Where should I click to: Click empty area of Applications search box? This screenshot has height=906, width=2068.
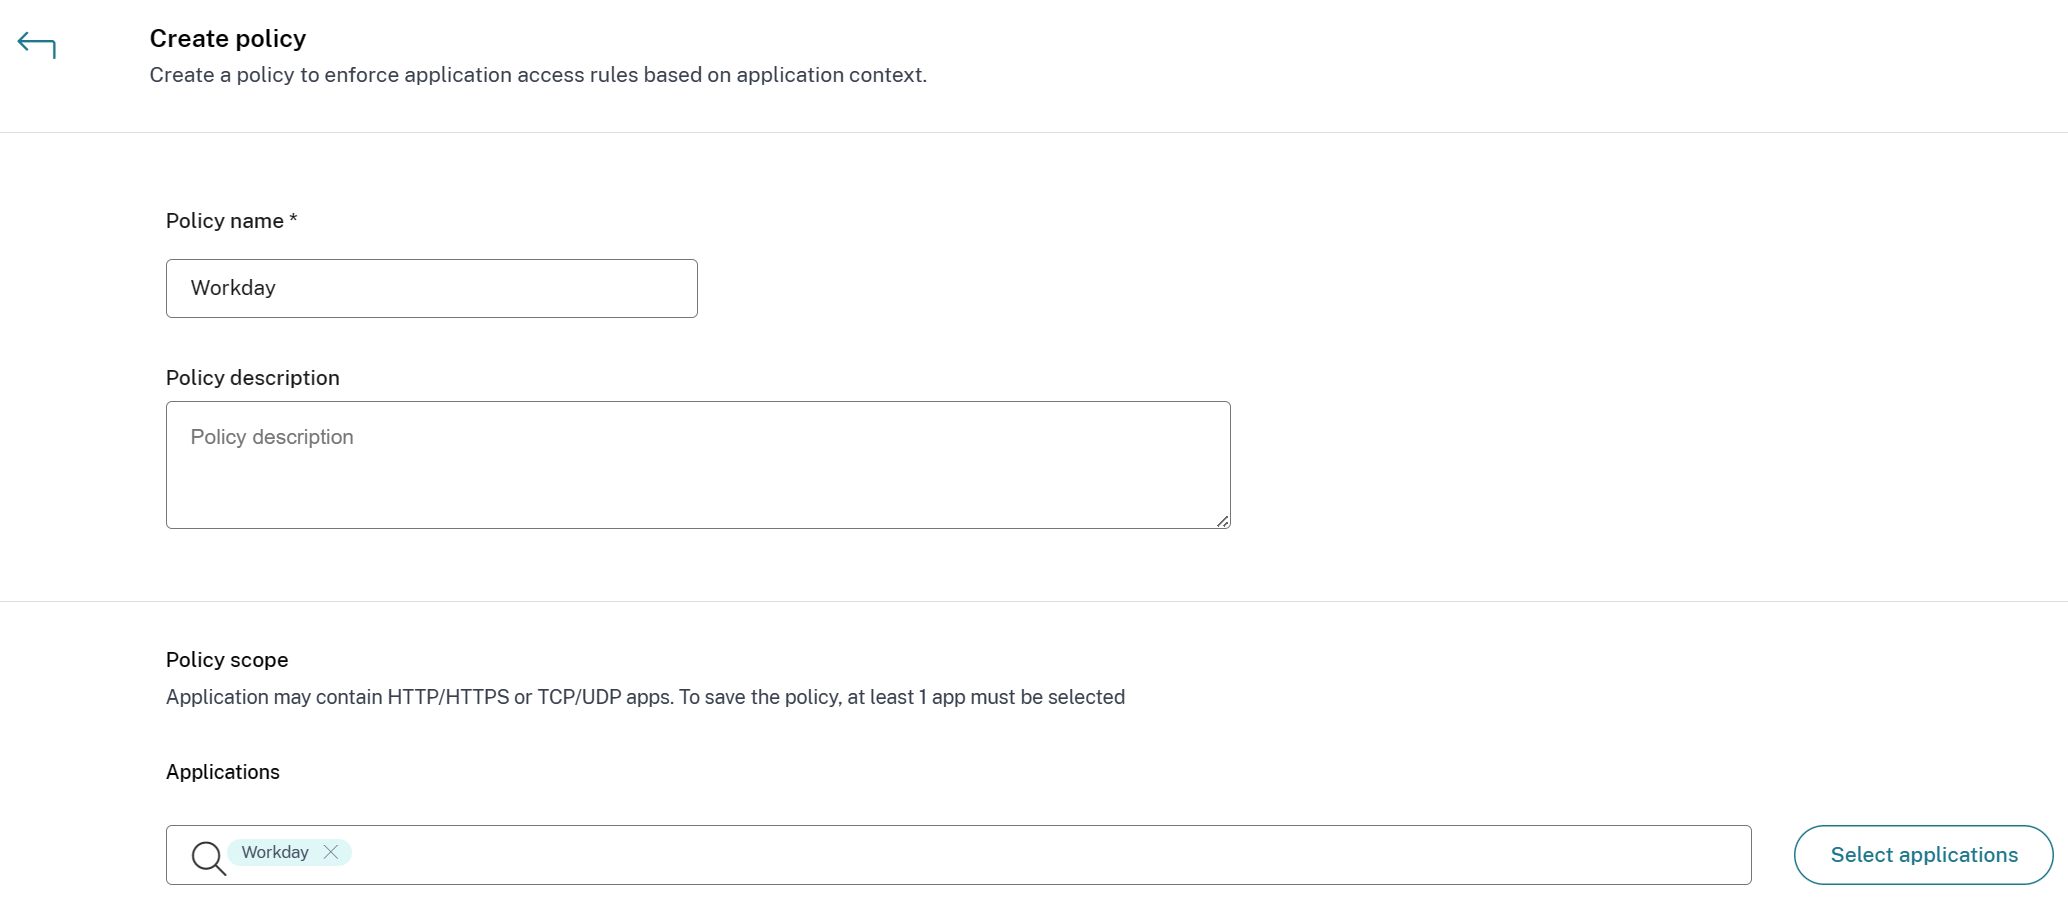tap(1000, 855)
